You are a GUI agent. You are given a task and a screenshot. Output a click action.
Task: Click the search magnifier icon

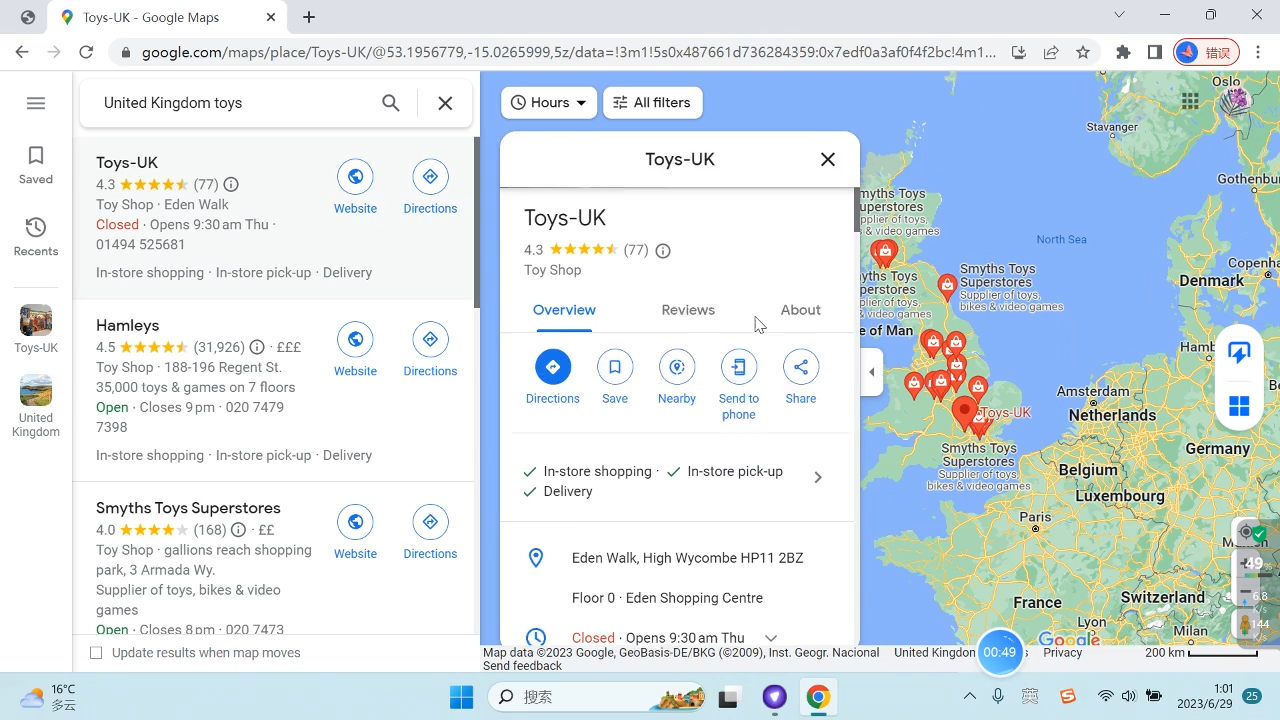(x=391, y=103)
